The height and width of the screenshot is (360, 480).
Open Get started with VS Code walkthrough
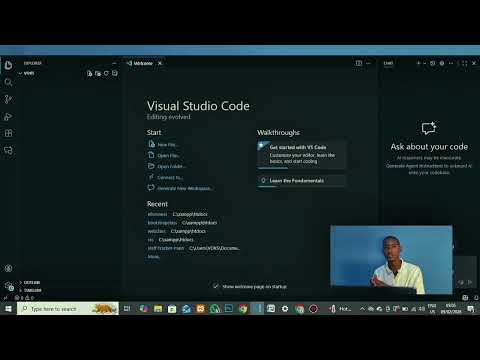click(x=302, y=154)
